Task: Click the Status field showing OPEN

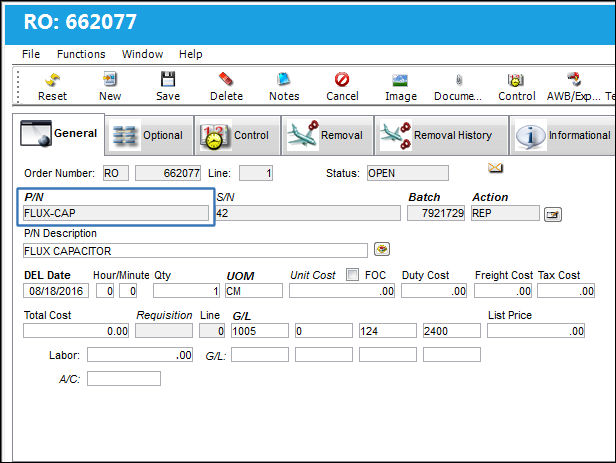Action: (x=408, y=173)
